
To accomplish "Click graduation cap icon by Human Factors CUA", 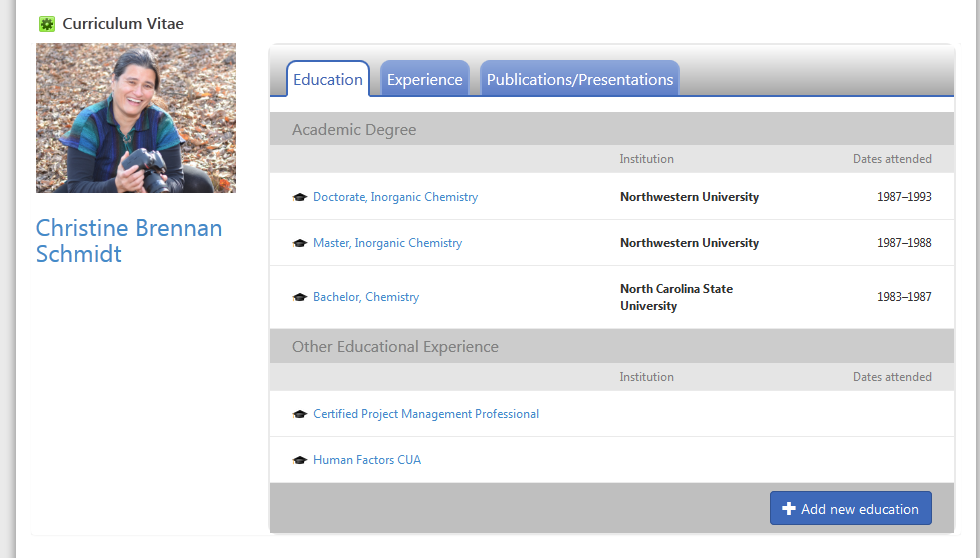I will click(x=300, y=461).
